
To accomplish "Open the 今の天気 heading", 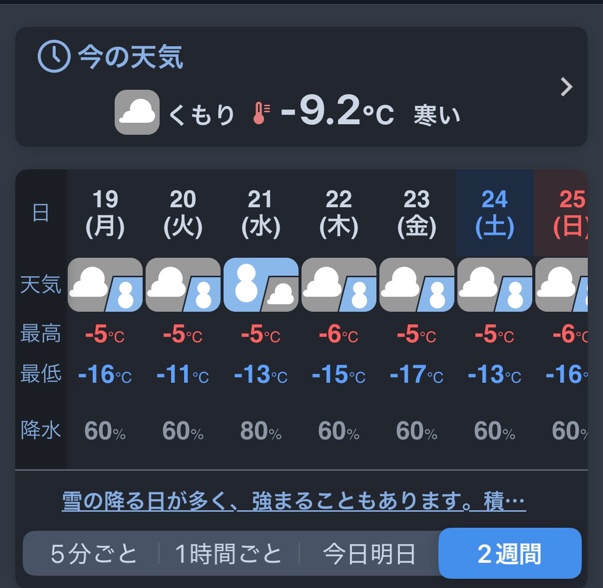I will (131, 57).
